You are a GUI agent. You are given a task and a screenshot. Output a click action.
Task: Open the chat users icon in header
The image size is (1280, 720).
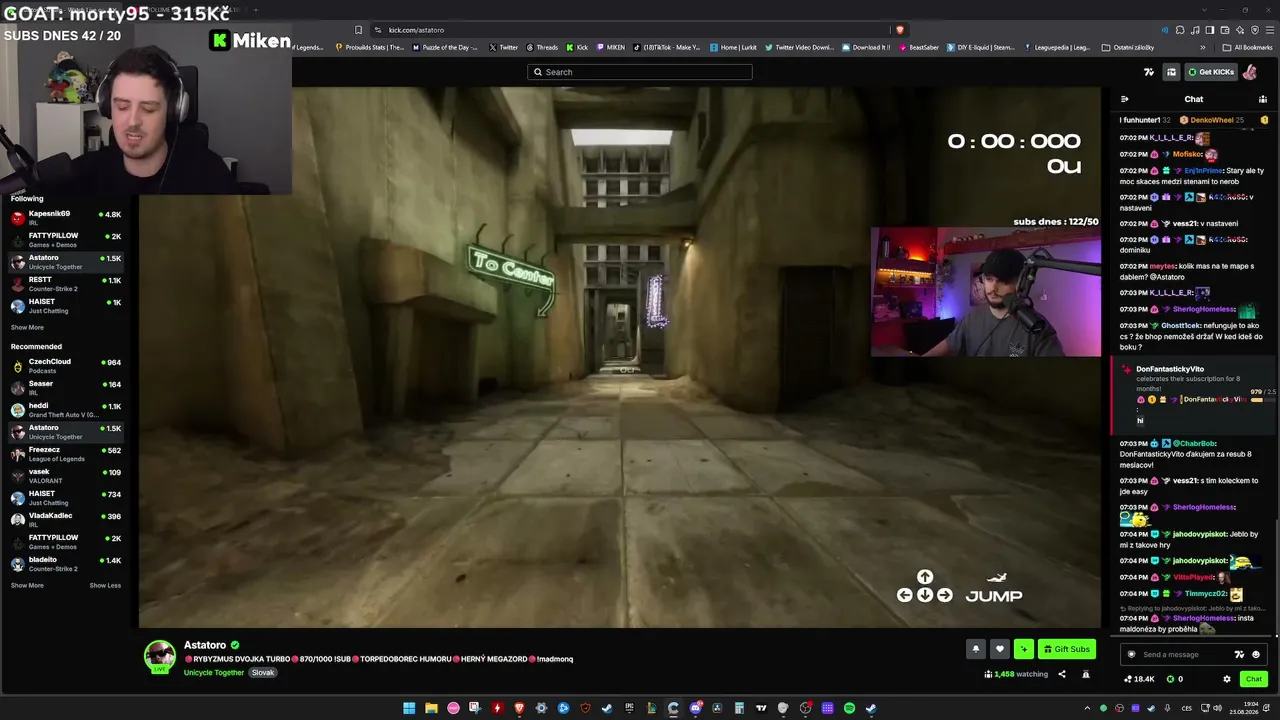tap(1263, 99)
